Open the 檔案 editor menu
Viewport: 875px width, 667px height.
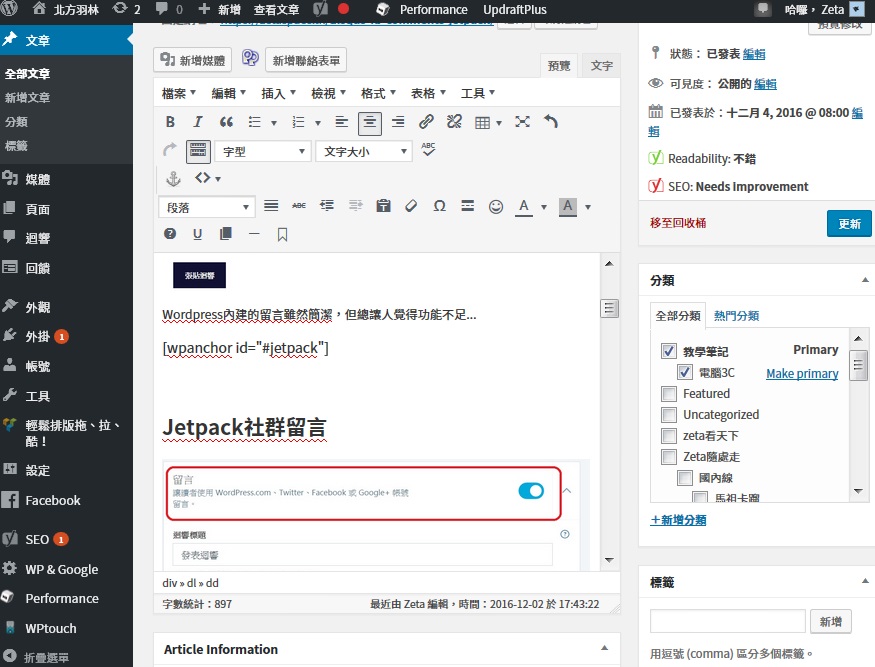pos(179,93)
